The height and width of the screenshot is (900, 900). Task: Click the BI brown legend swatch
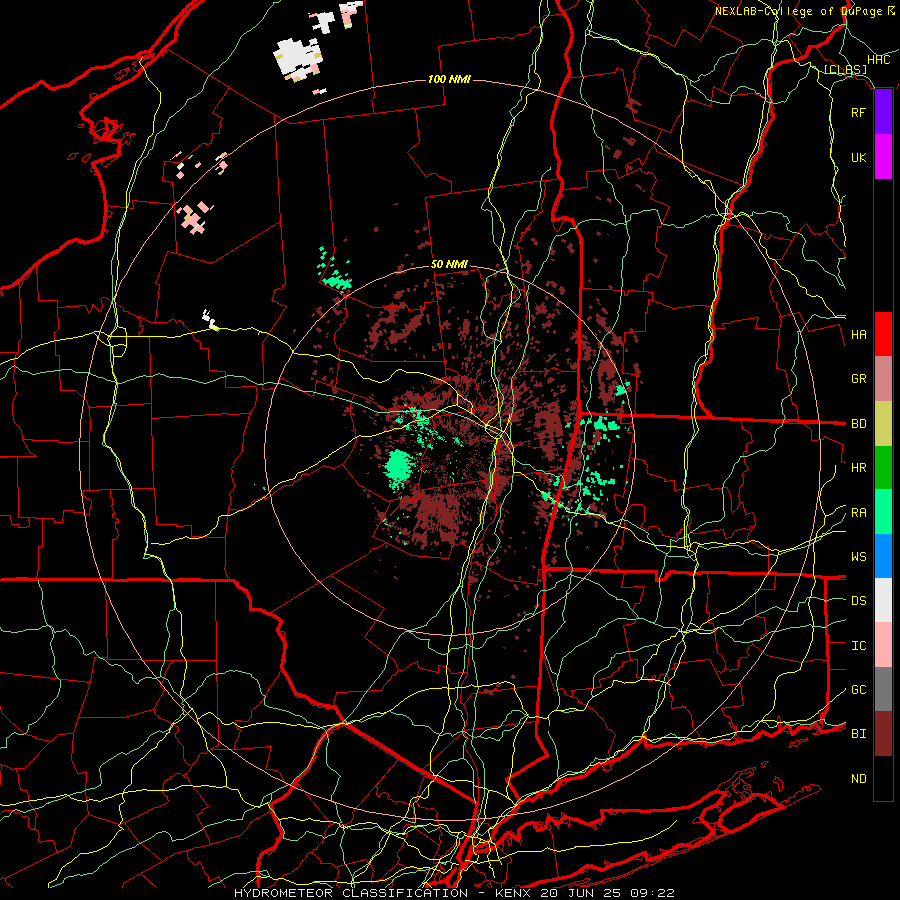(883, 734)
